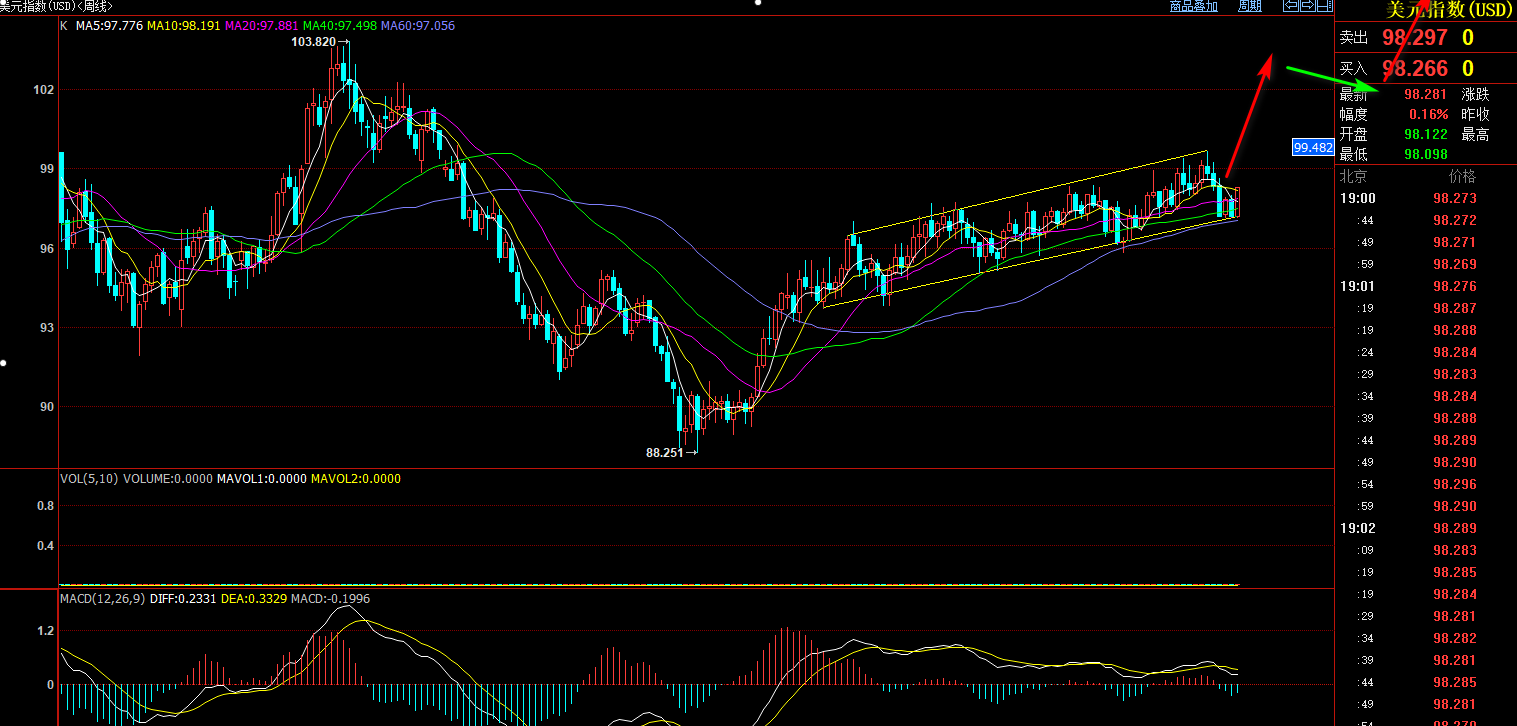Click the DIFF:0.2331 value

184,598
